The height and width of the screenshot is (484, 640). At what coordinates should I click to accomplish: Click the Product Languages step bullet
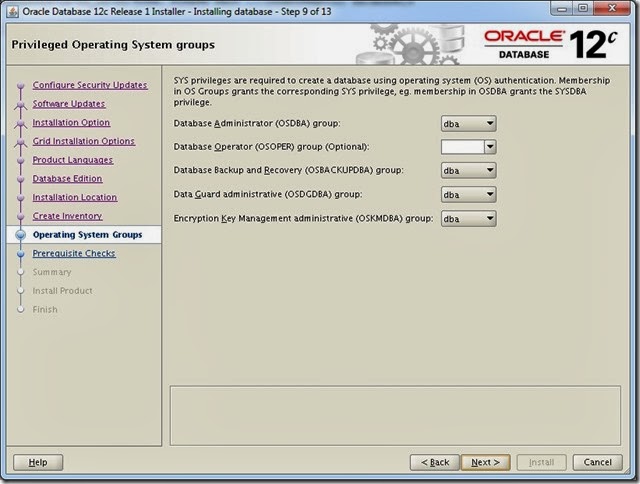pos(21,160)
